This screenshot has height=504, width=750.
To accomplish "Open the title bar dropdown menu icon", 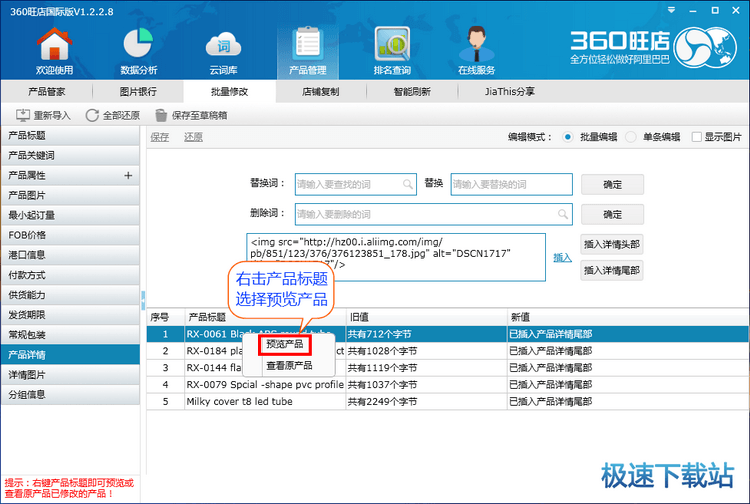I will pyautogui.click(x=672, y=10).
